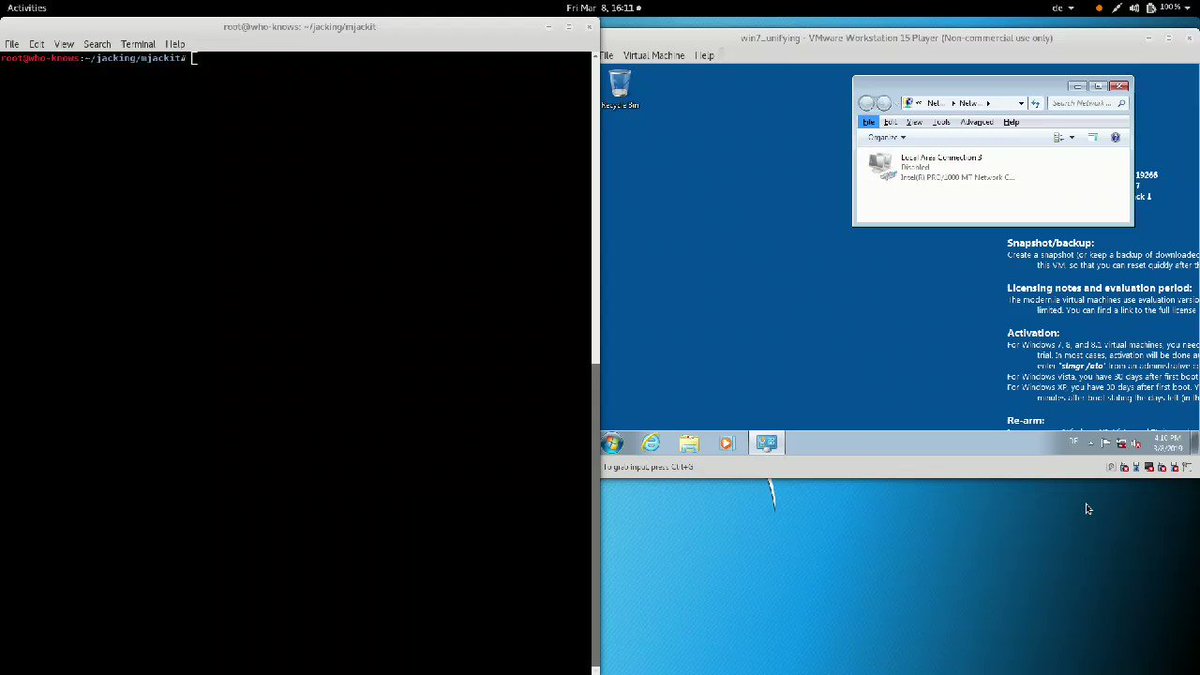Refresh the Network Connections address bar
The width and height of the screenshot is (1200, 675).
click(1035, 103)
